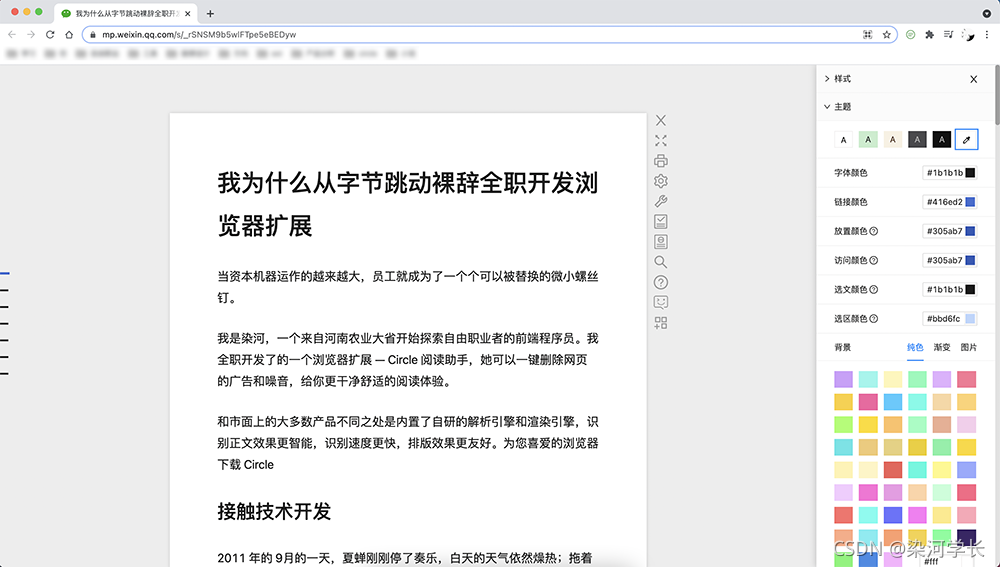1000x567 pixels.
Task: Edit 字体颜色 hex value #1b1b1b
Action: pos(945,173)
